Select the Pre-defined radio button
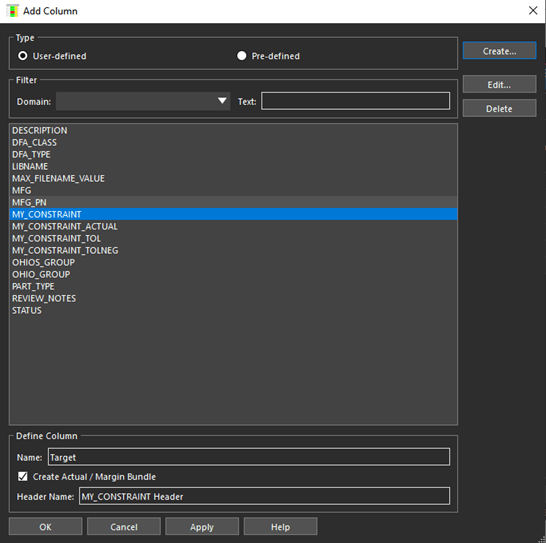 241,56
